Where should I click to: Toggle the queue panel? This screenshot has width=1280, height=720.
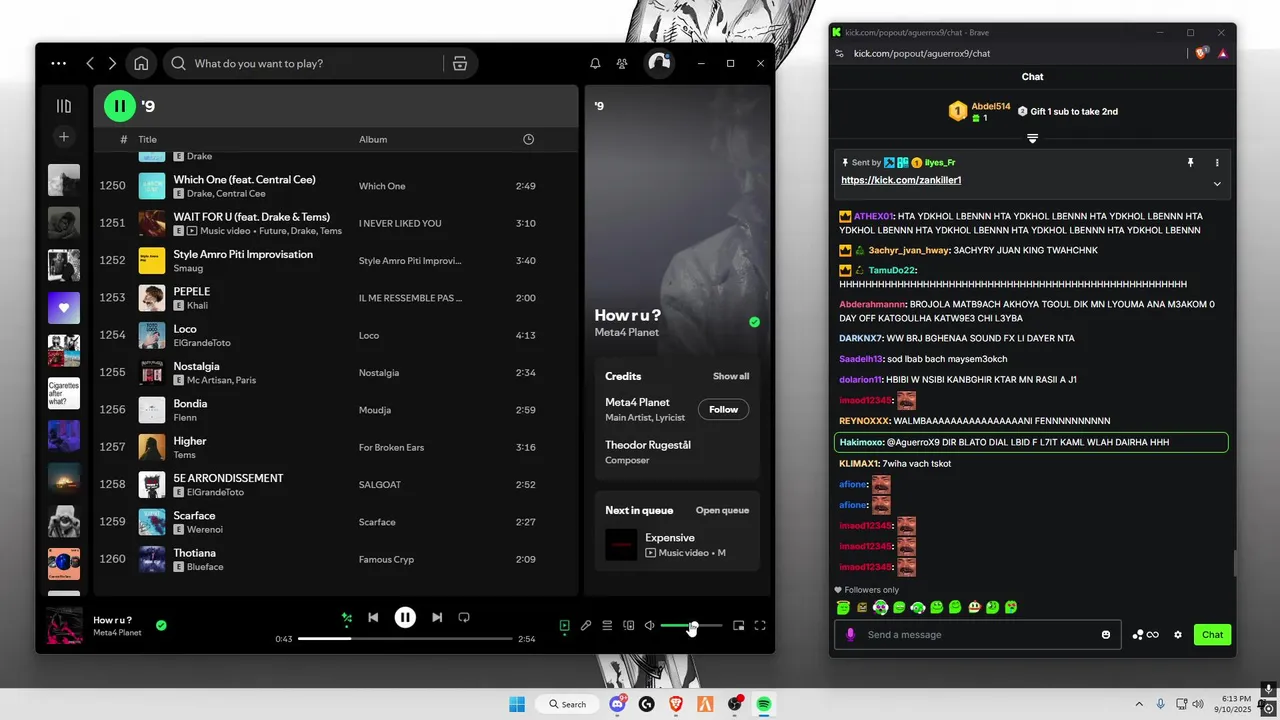pos(607,626)
